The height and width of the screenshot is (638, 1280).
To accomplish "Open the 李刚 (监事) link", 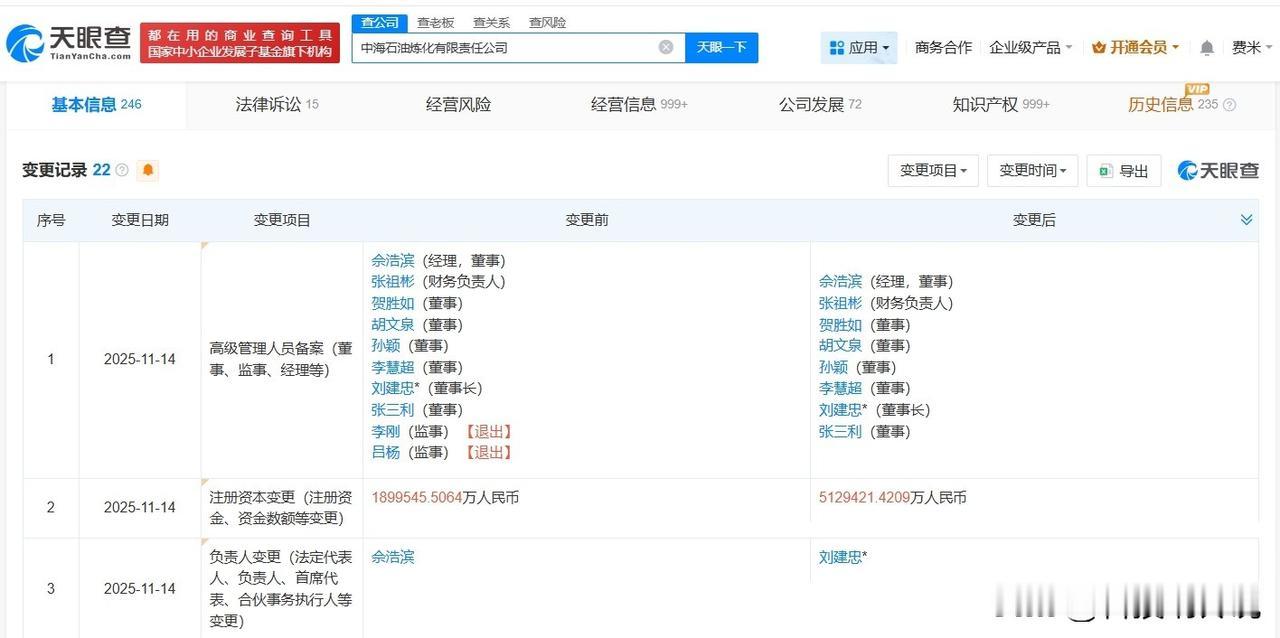I will pyautogui.click(x=385, y=431).
